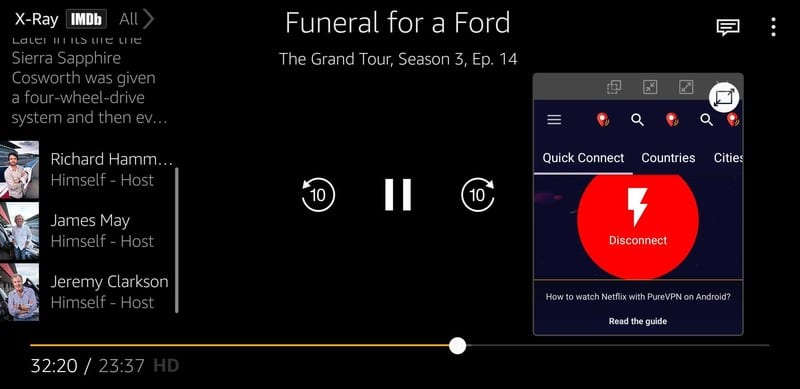Open the Read the guide link

point(638,321)
